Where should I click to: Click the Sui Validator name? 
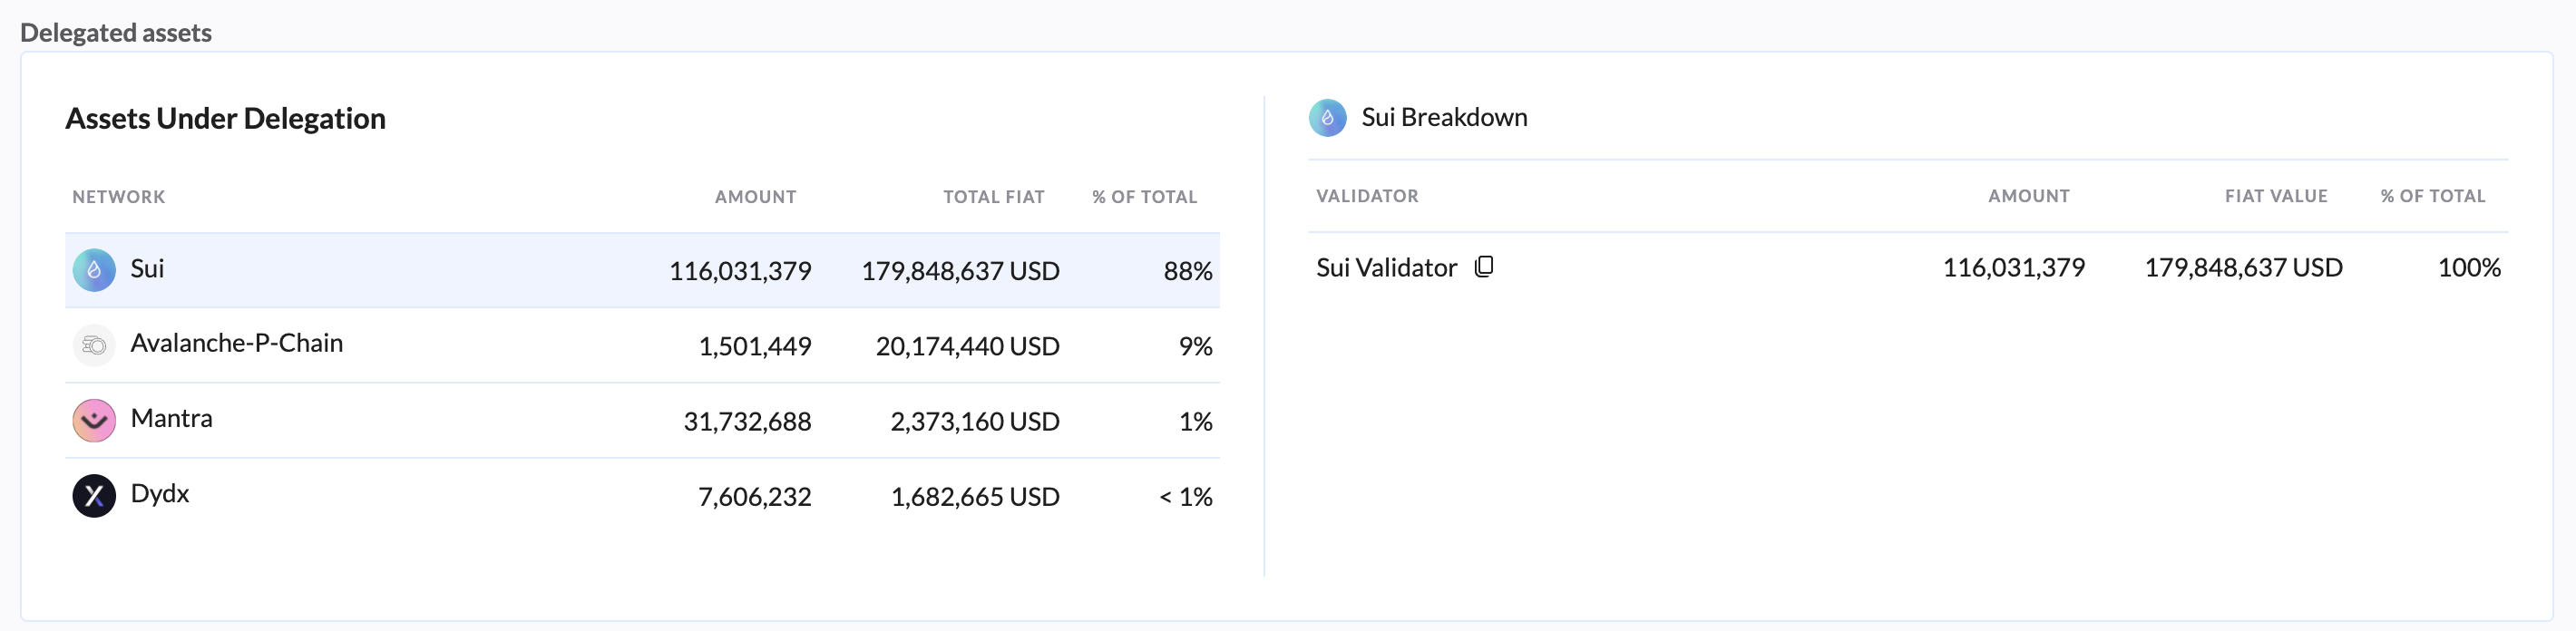[x=1386, y=268]
